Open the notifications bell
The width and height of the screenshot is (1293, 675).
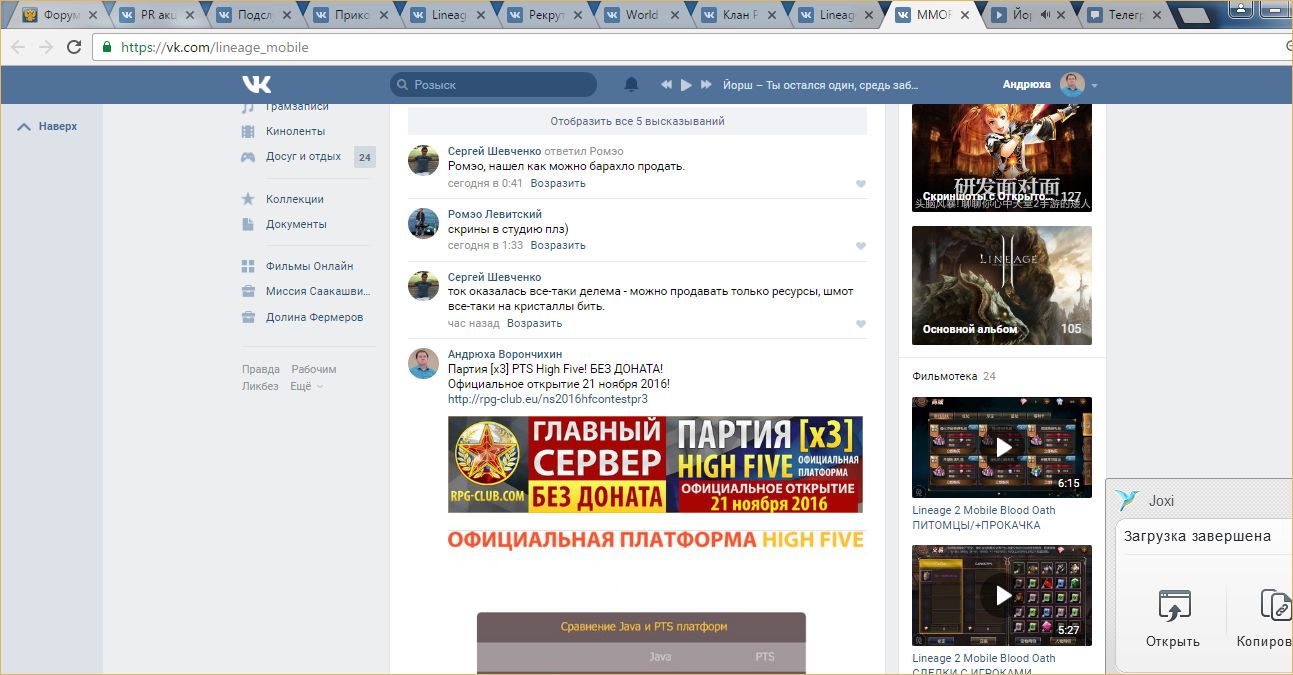tap(631, 85)
